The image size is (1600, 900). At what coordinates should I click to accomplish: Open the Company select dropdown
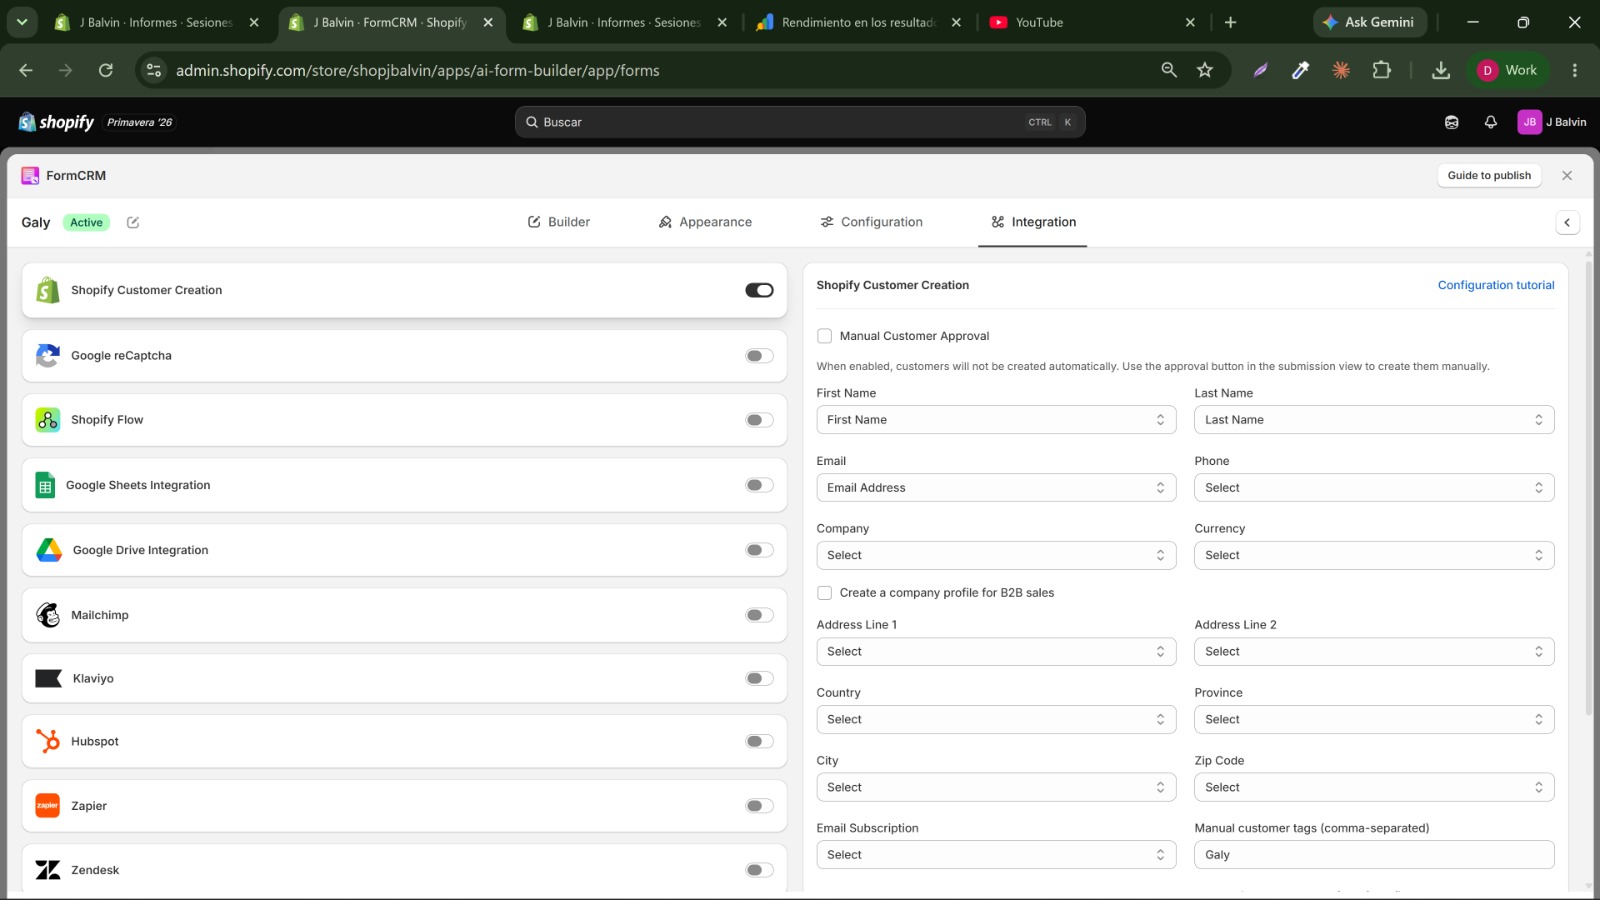(x=996, y=555)
